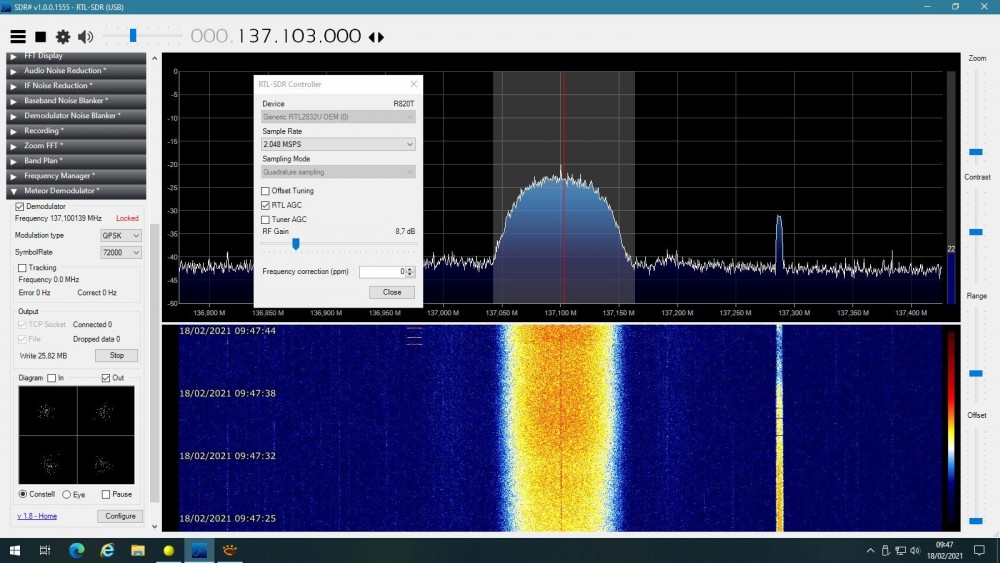The width and height of the screenshot is (1000, 563).
Task: Click the Configure button
Action: coord(120,516)
